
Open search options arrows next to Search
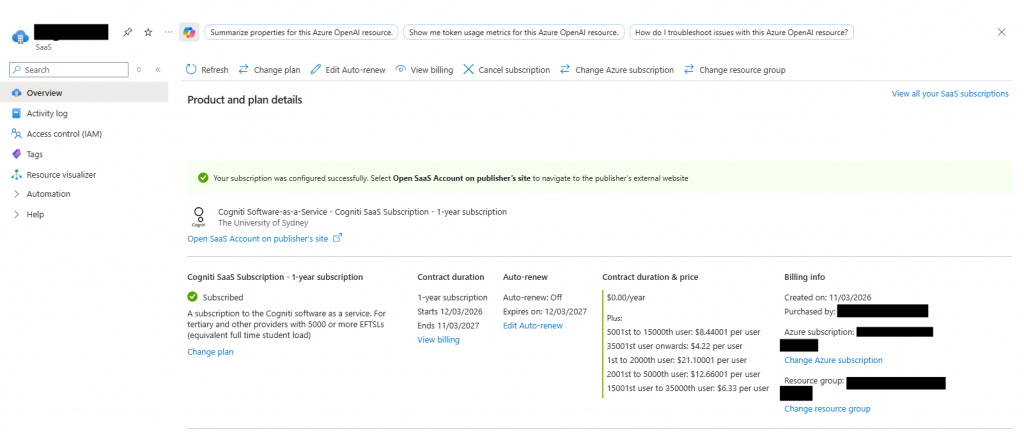tap(139, 70)
